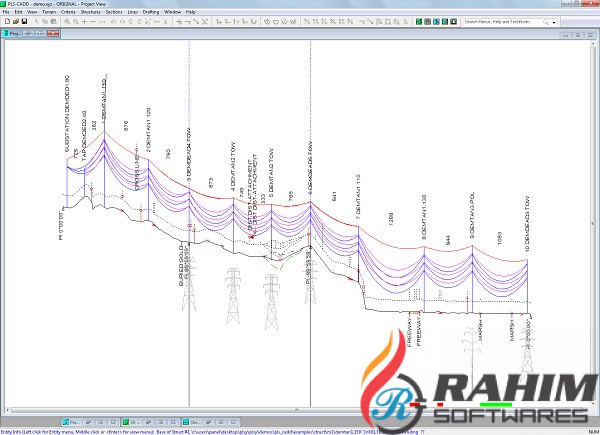Screen dimensions: 600x435
Task: Click the second Zoom magnifier icon
Action: point(76,22)
